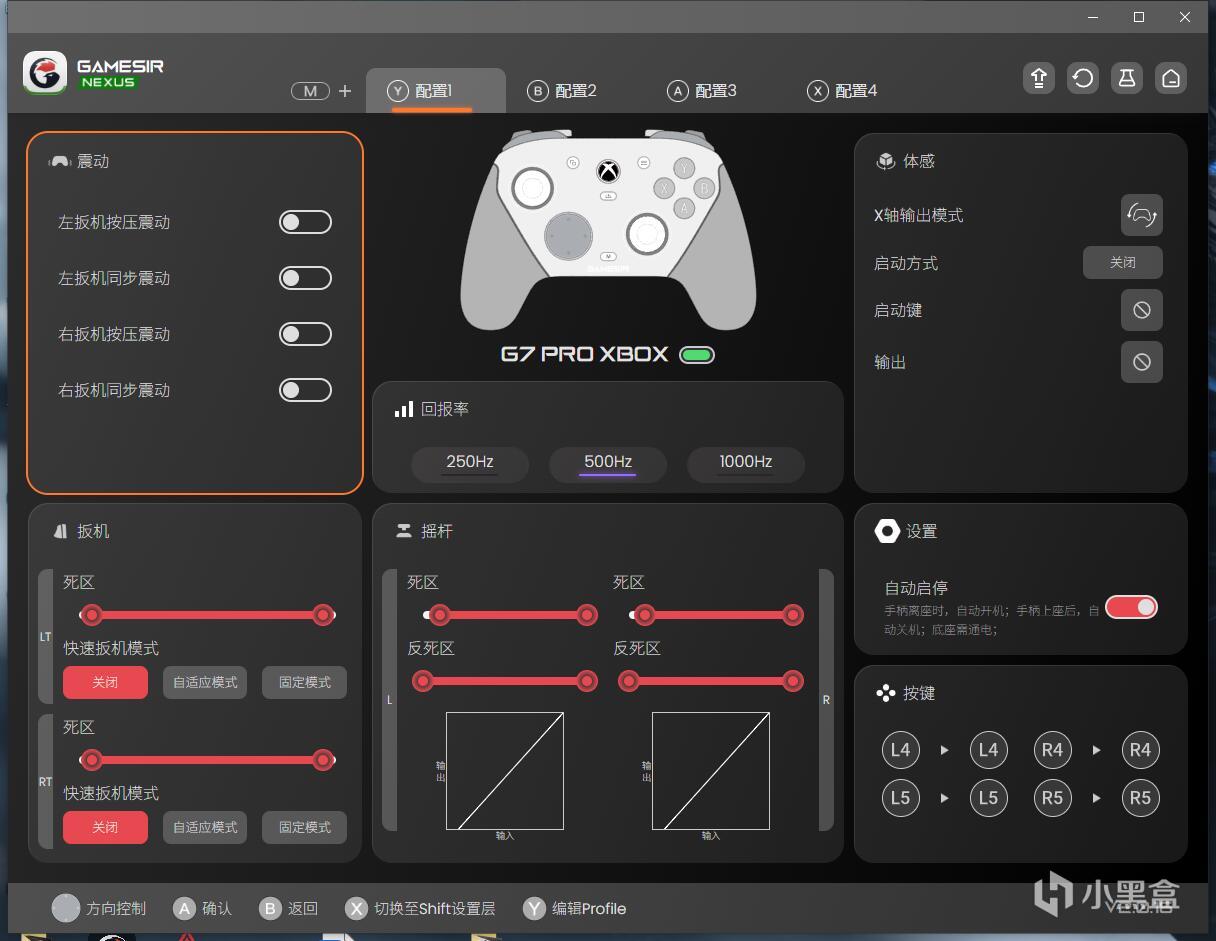The width and height of the screenshot is (1216, 941).
Task: Click the LT deadzone slider left handle
Action: pos(92,615)
